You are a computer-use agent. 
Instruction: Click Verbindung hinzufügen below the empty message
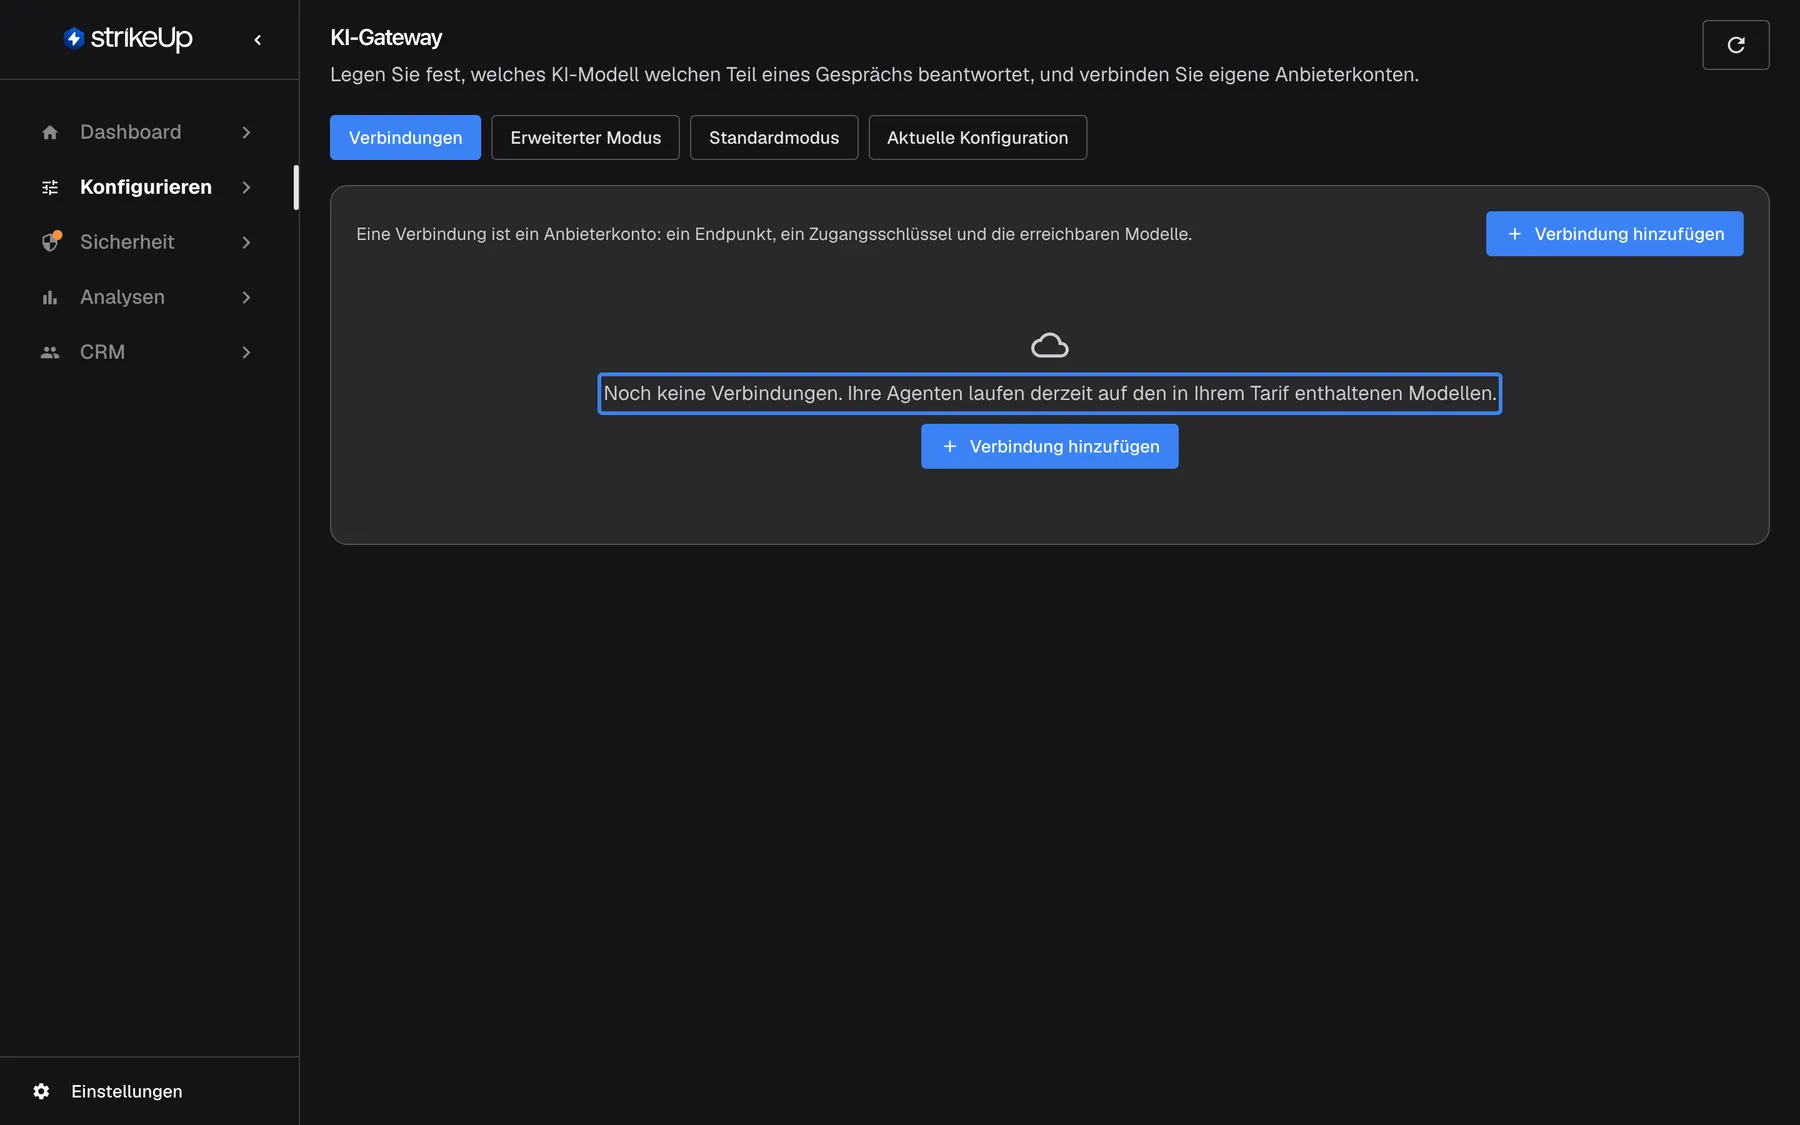1050,446
